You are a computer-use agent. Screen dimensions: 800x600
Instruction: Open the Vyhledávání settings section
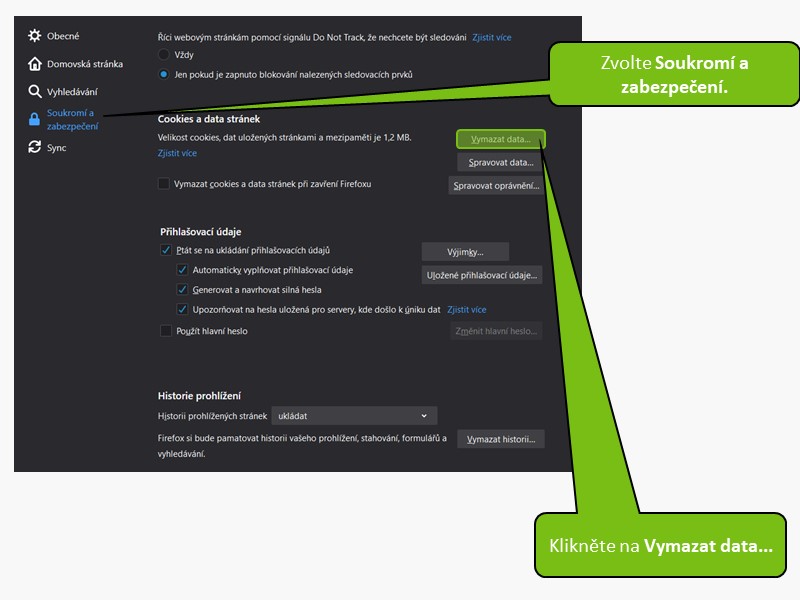[72, 92]
